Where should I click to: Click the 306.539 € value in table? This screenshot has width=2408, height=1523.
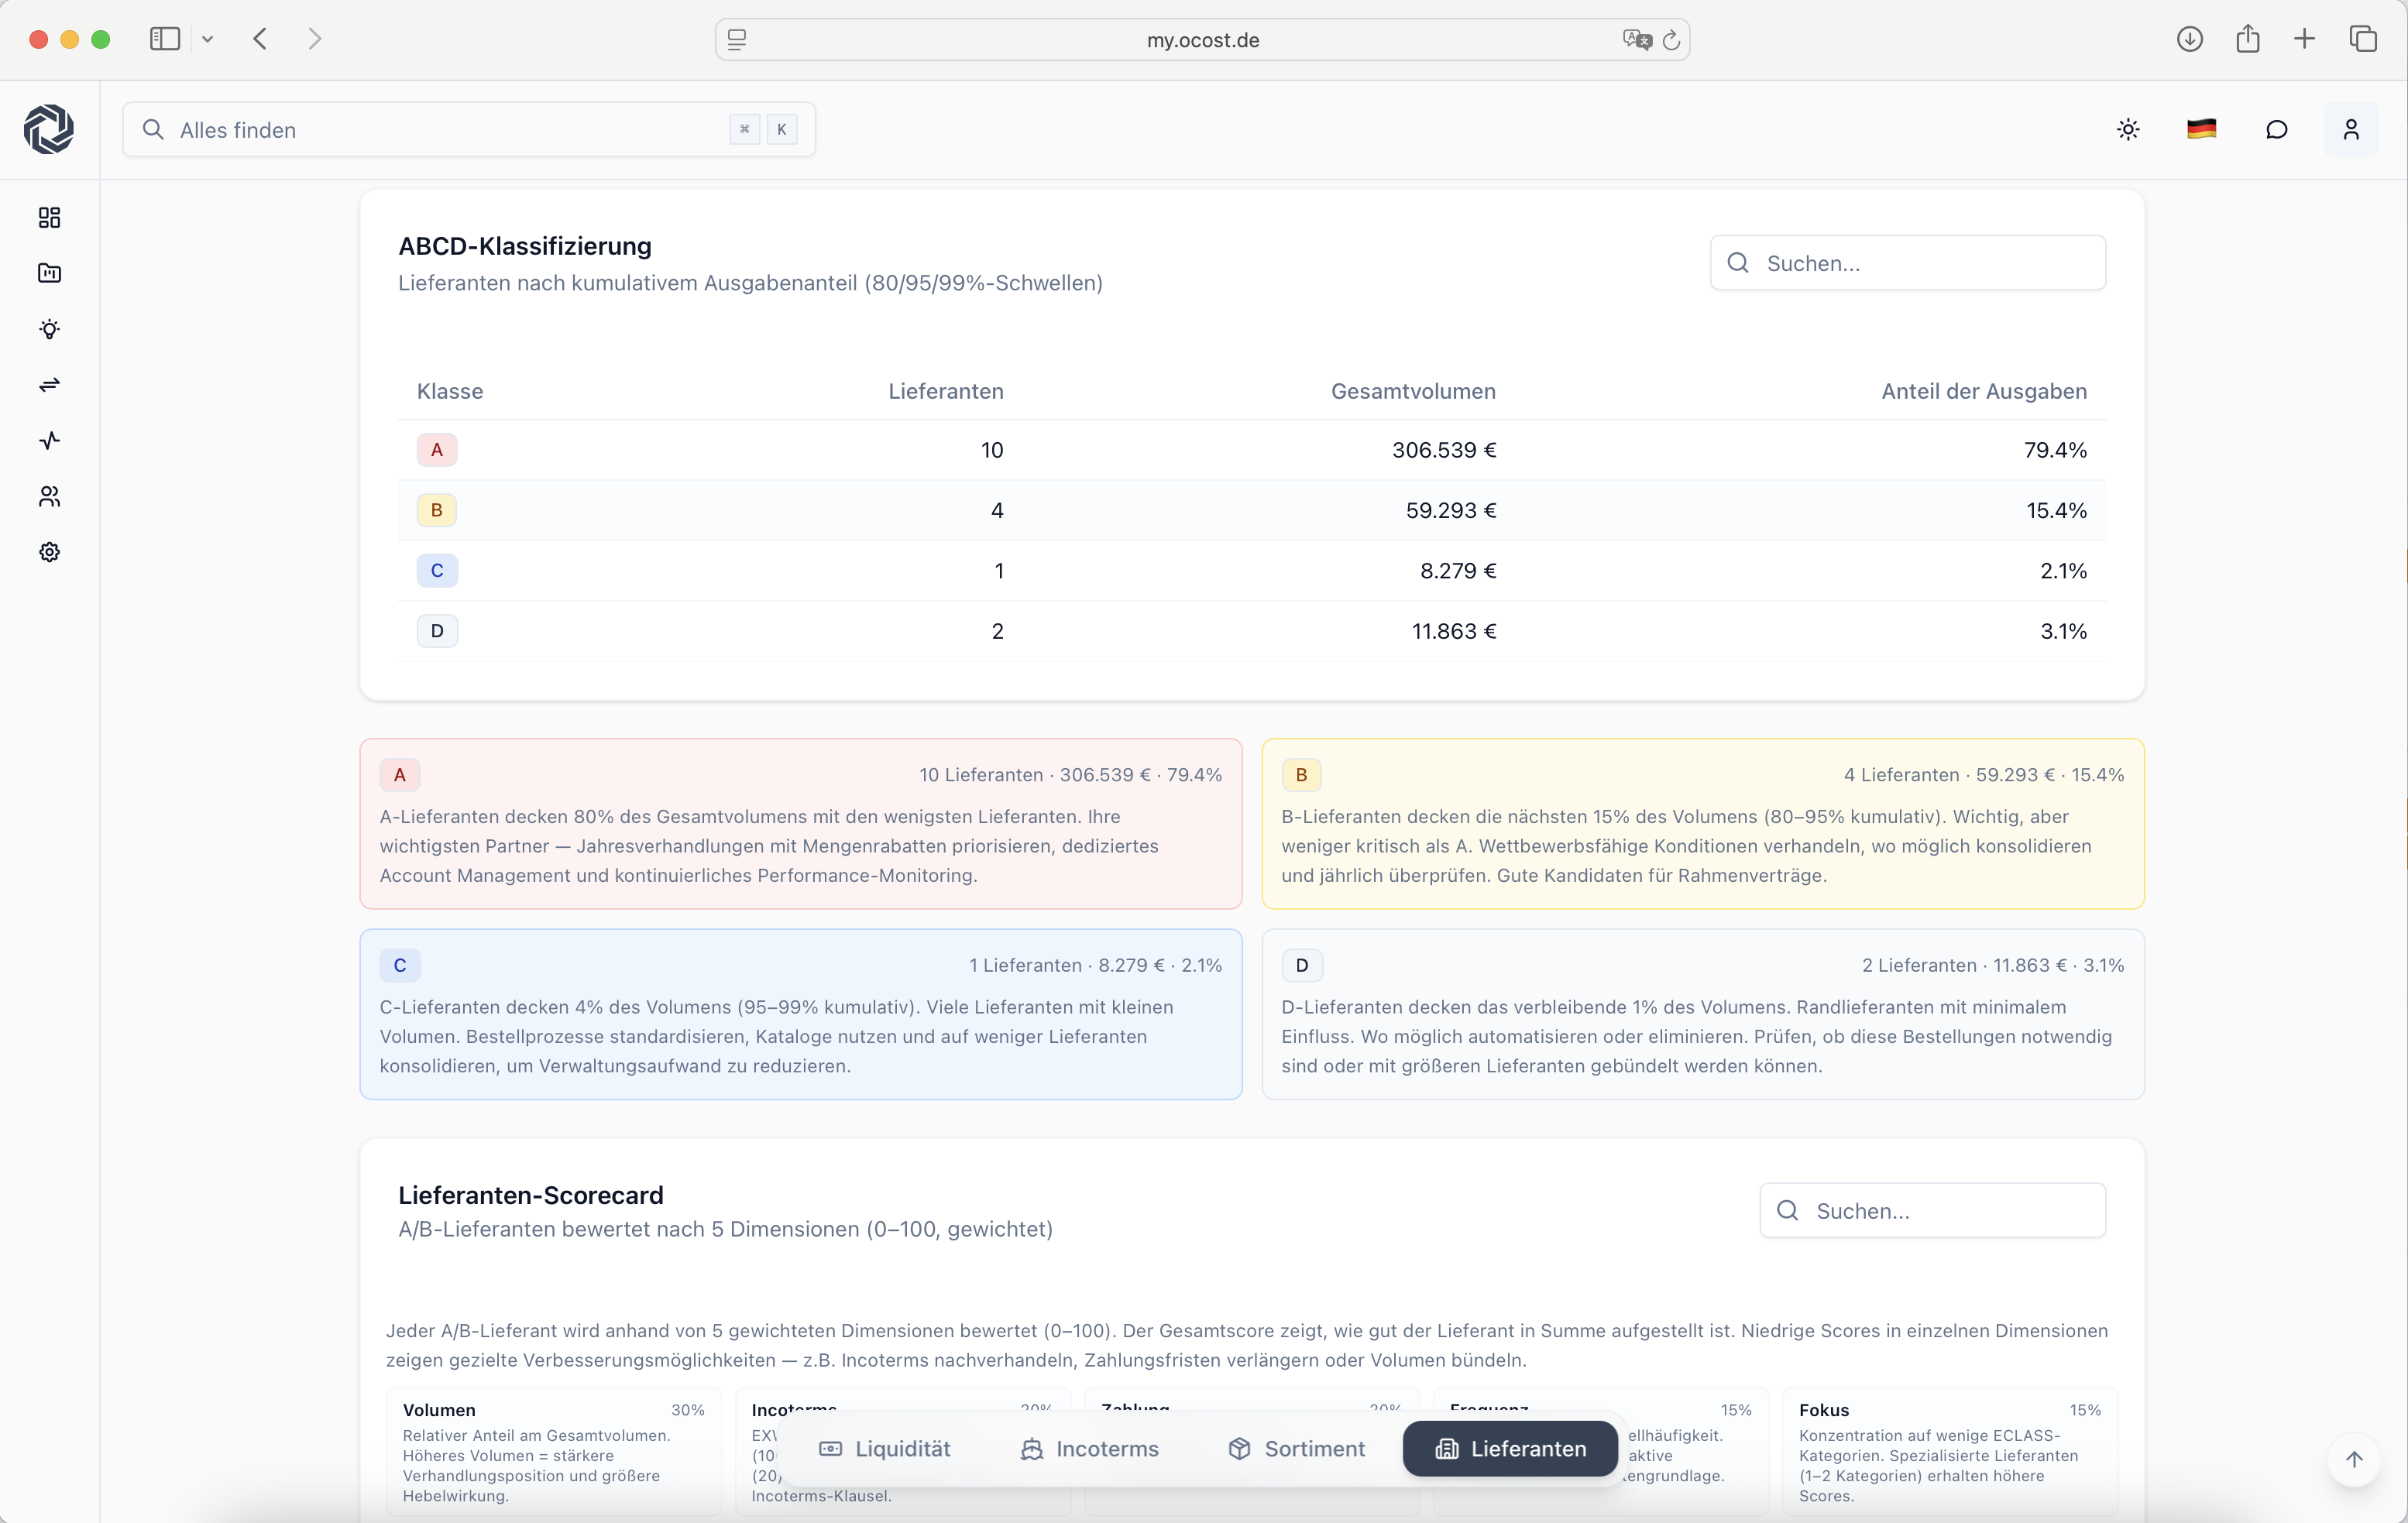click(x=1444, y=450)
